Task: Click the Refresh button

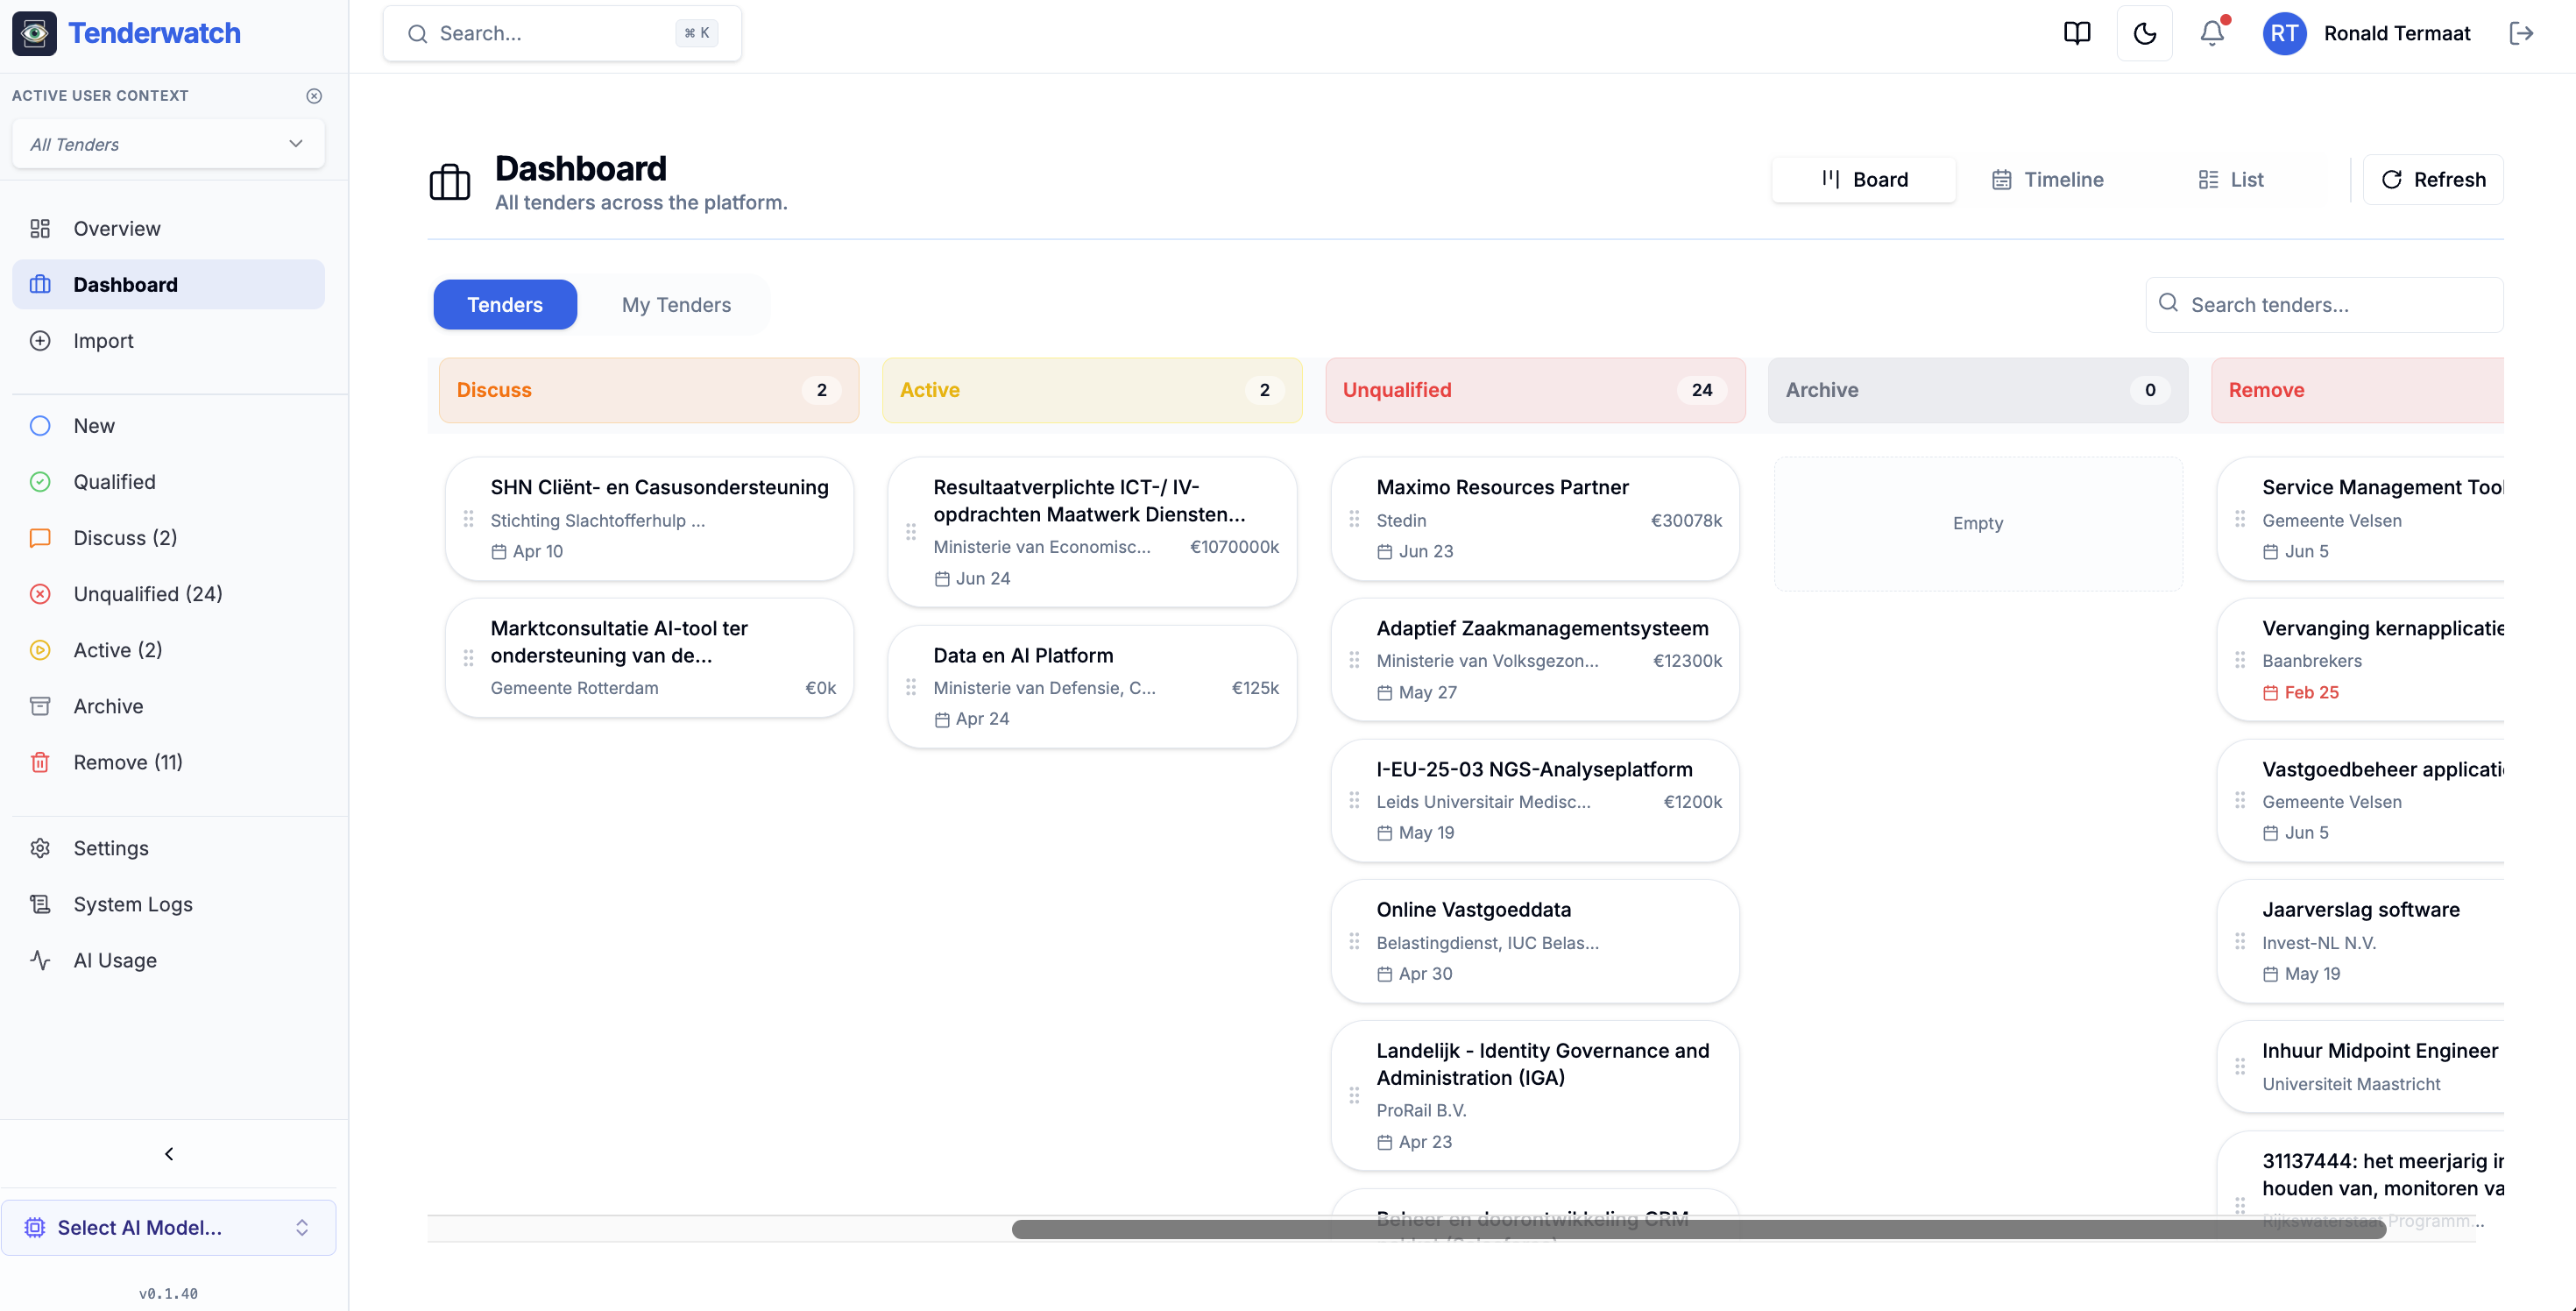Action: (2432, 179)
